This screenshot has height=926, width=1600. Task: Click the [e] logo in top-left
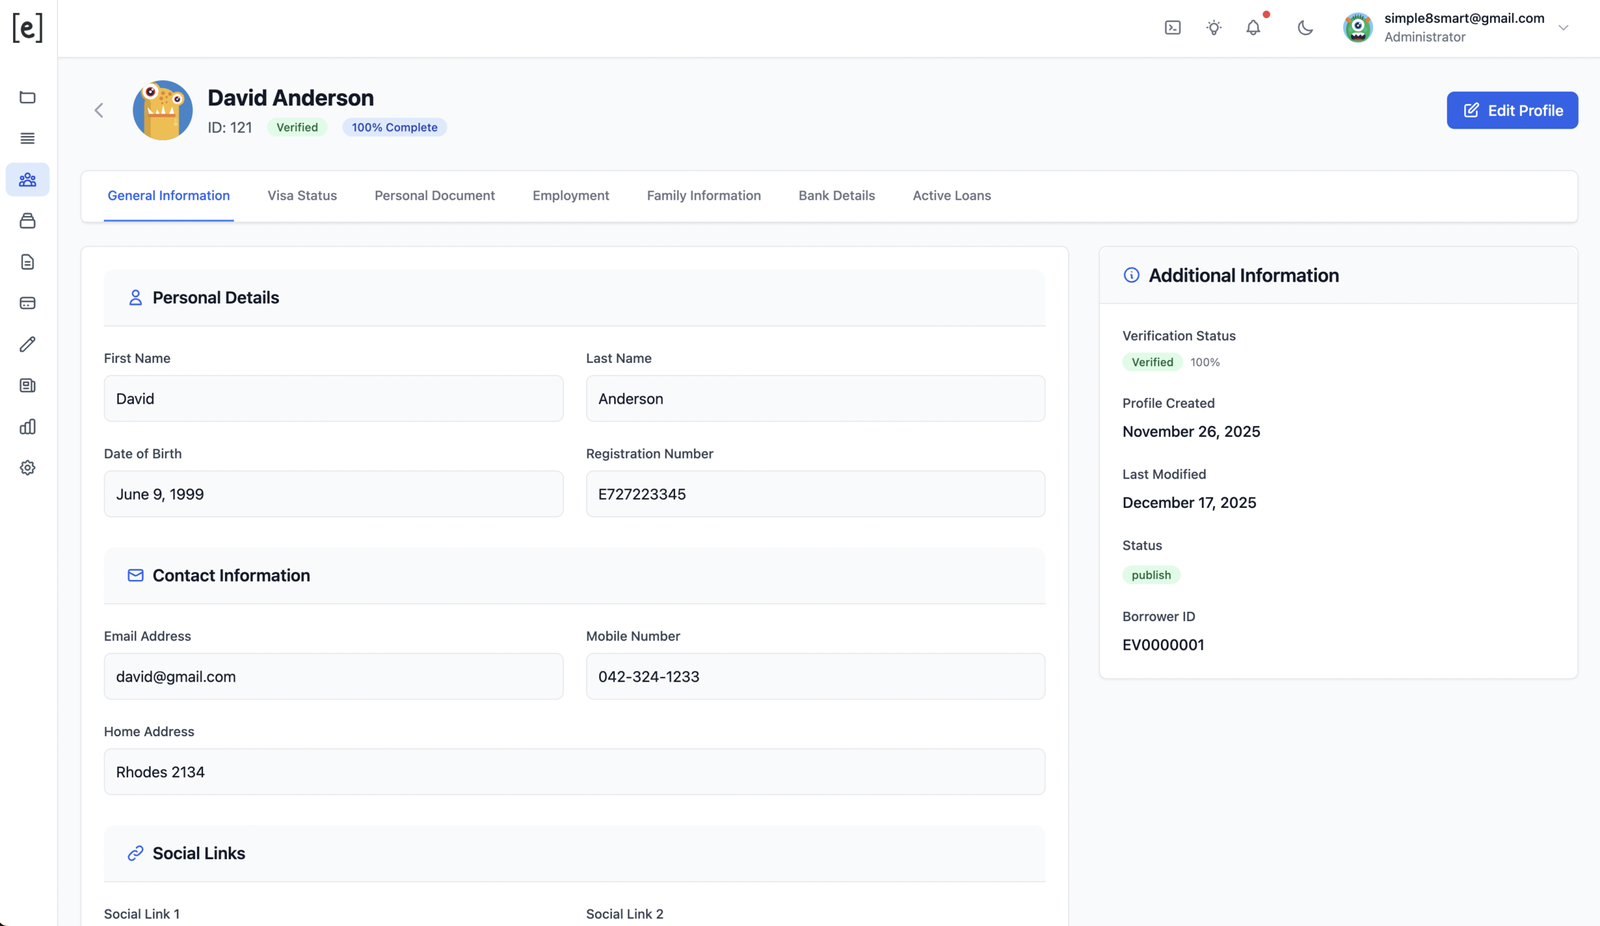pyautogui.click(x=28, y=28)
